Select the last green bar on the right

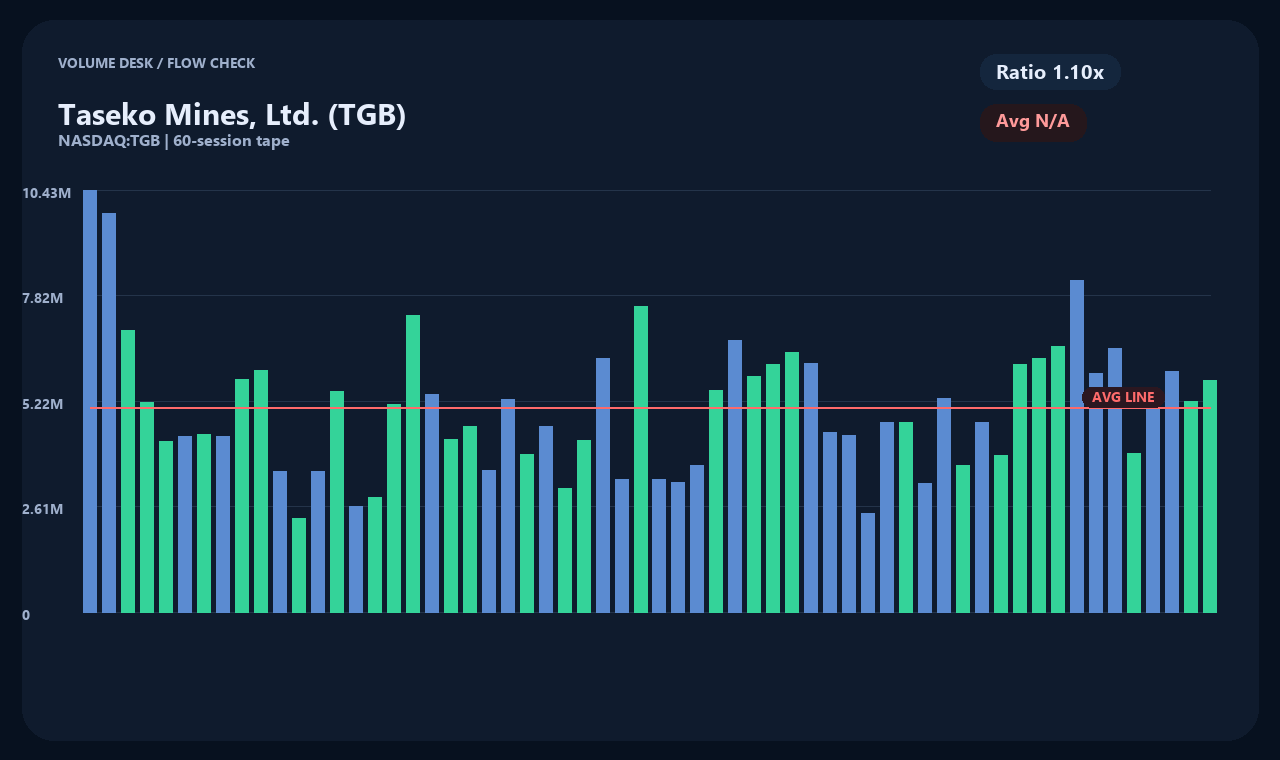tap(1210, 496)
